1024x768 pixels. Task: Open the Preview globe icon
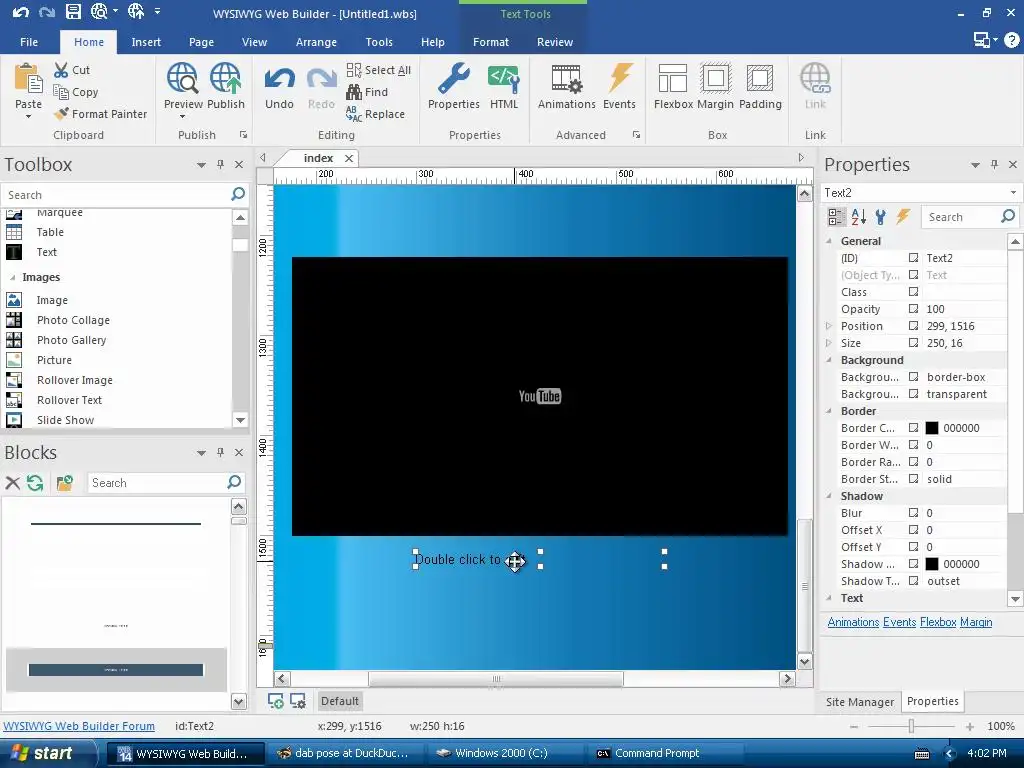point(182,78)
